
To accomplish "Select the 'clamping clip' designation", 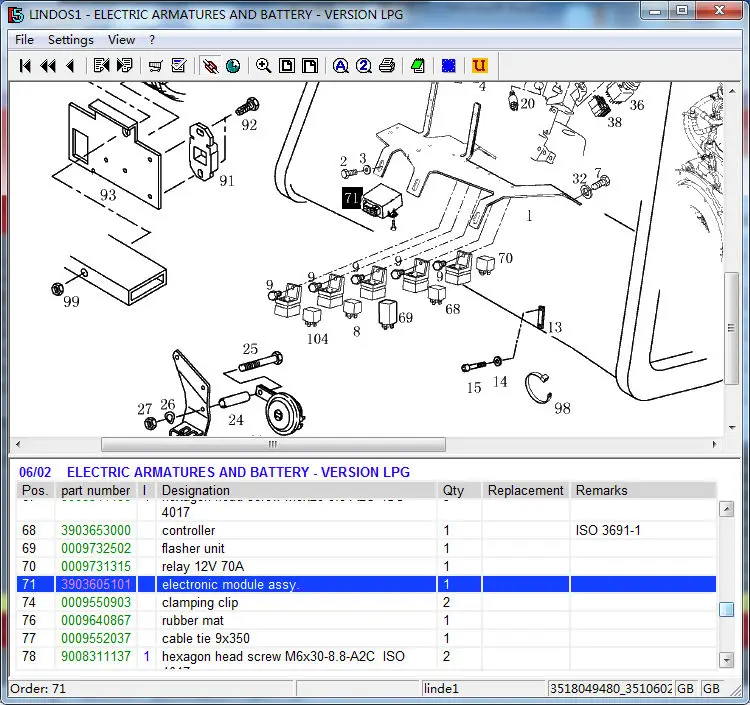I will coord(200,603).
